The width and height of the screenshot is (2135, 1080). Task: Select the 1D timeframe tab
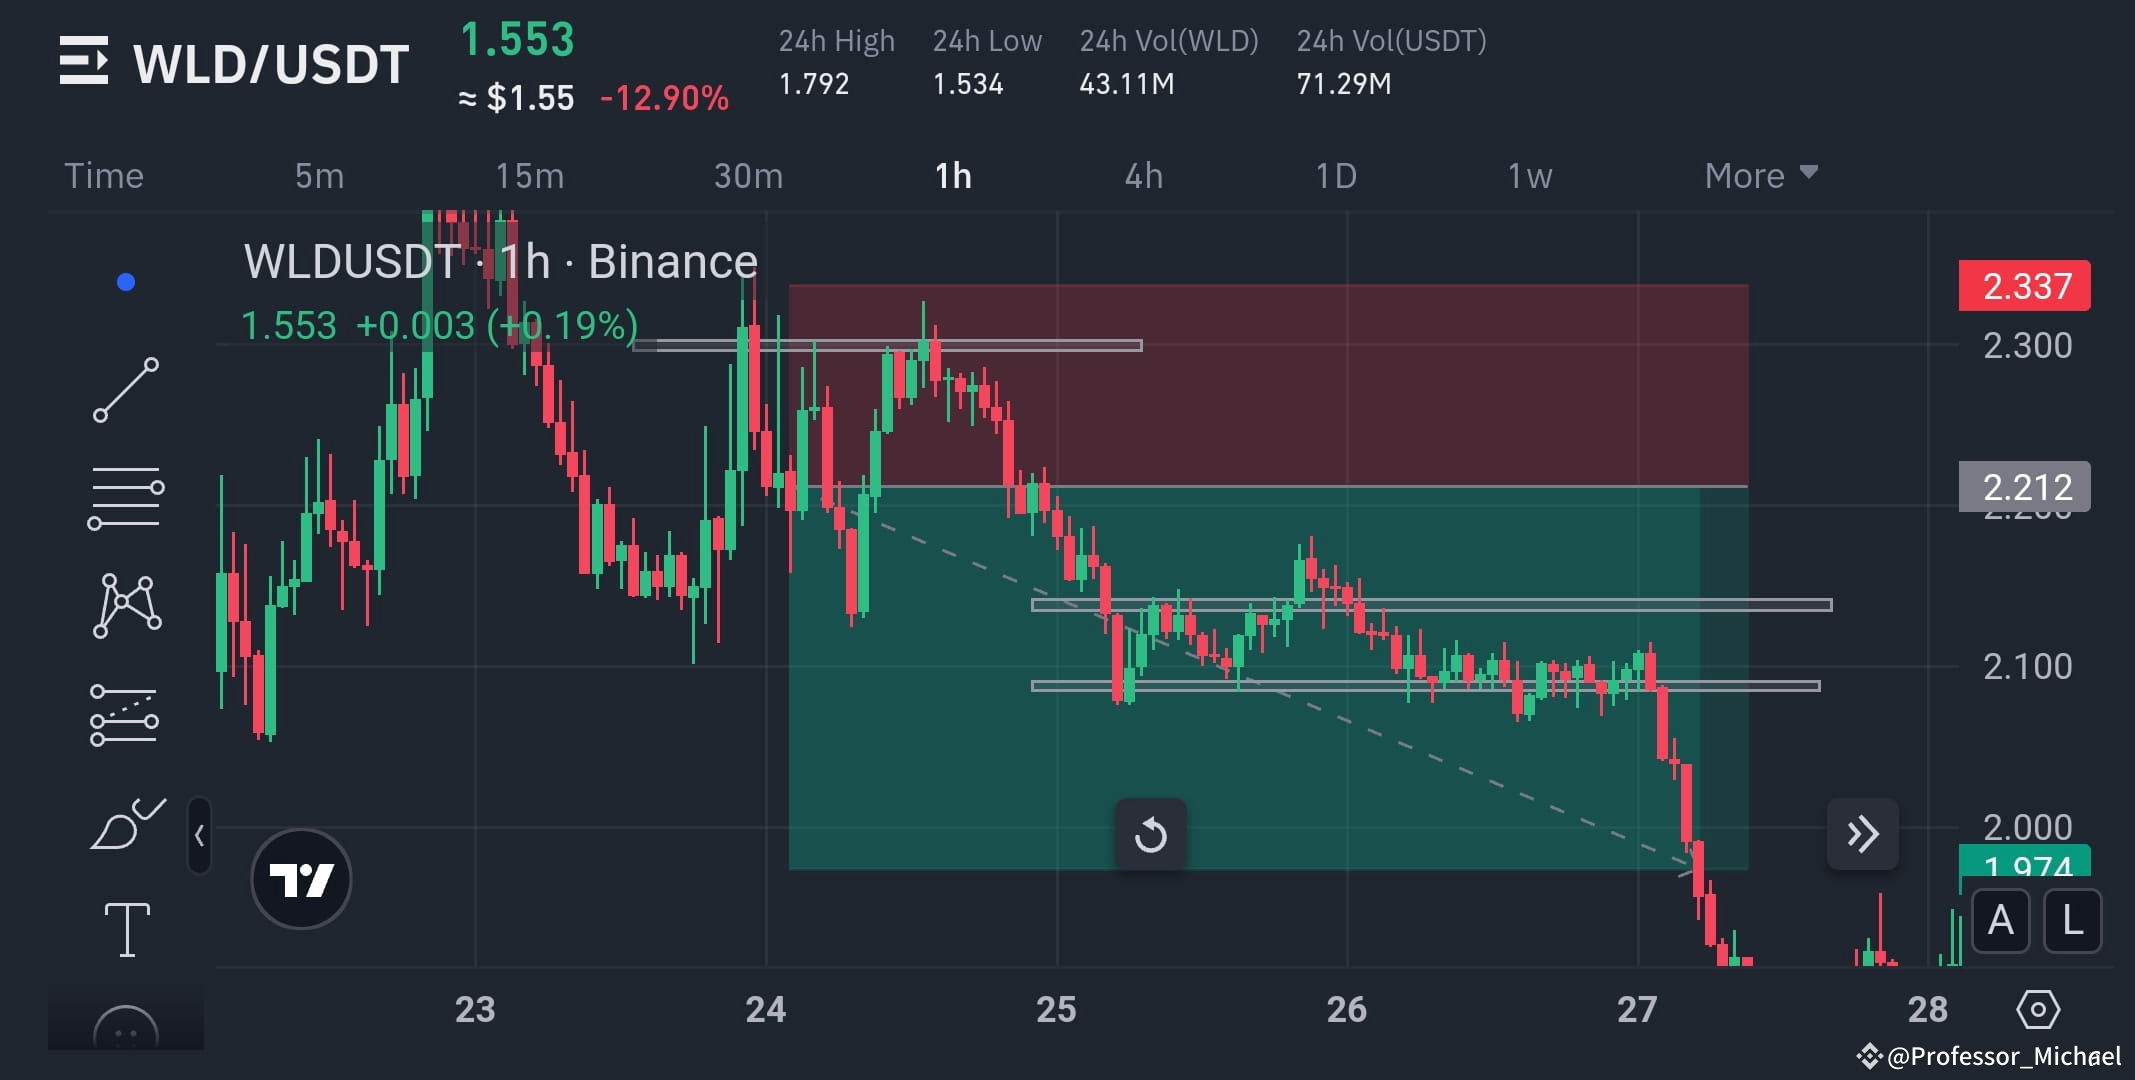pos(1335,175)
